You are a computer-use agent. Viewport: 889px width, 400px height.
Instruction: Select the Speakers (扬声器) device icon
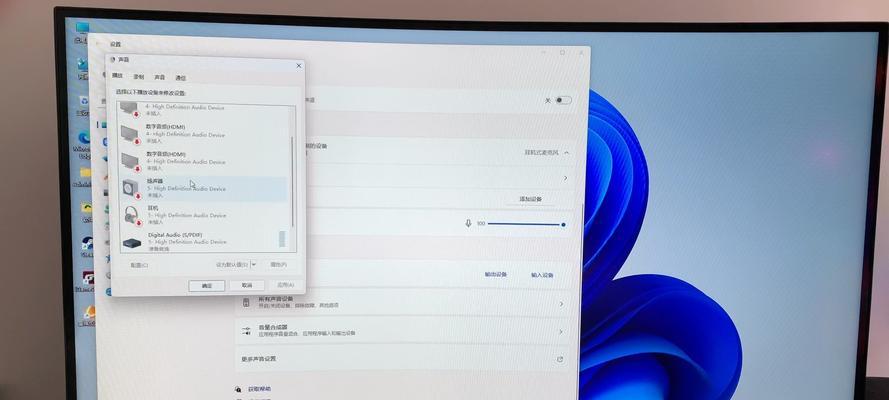pos(131,188)
